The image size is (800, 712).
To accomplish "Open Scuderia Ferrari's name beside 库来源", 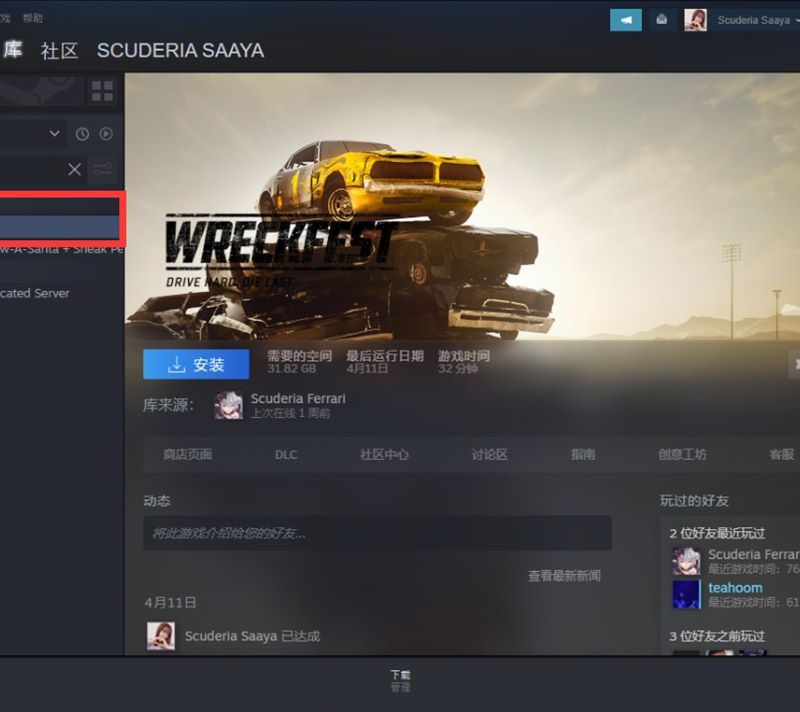I will pyautogui.click(x=298, y=398).
